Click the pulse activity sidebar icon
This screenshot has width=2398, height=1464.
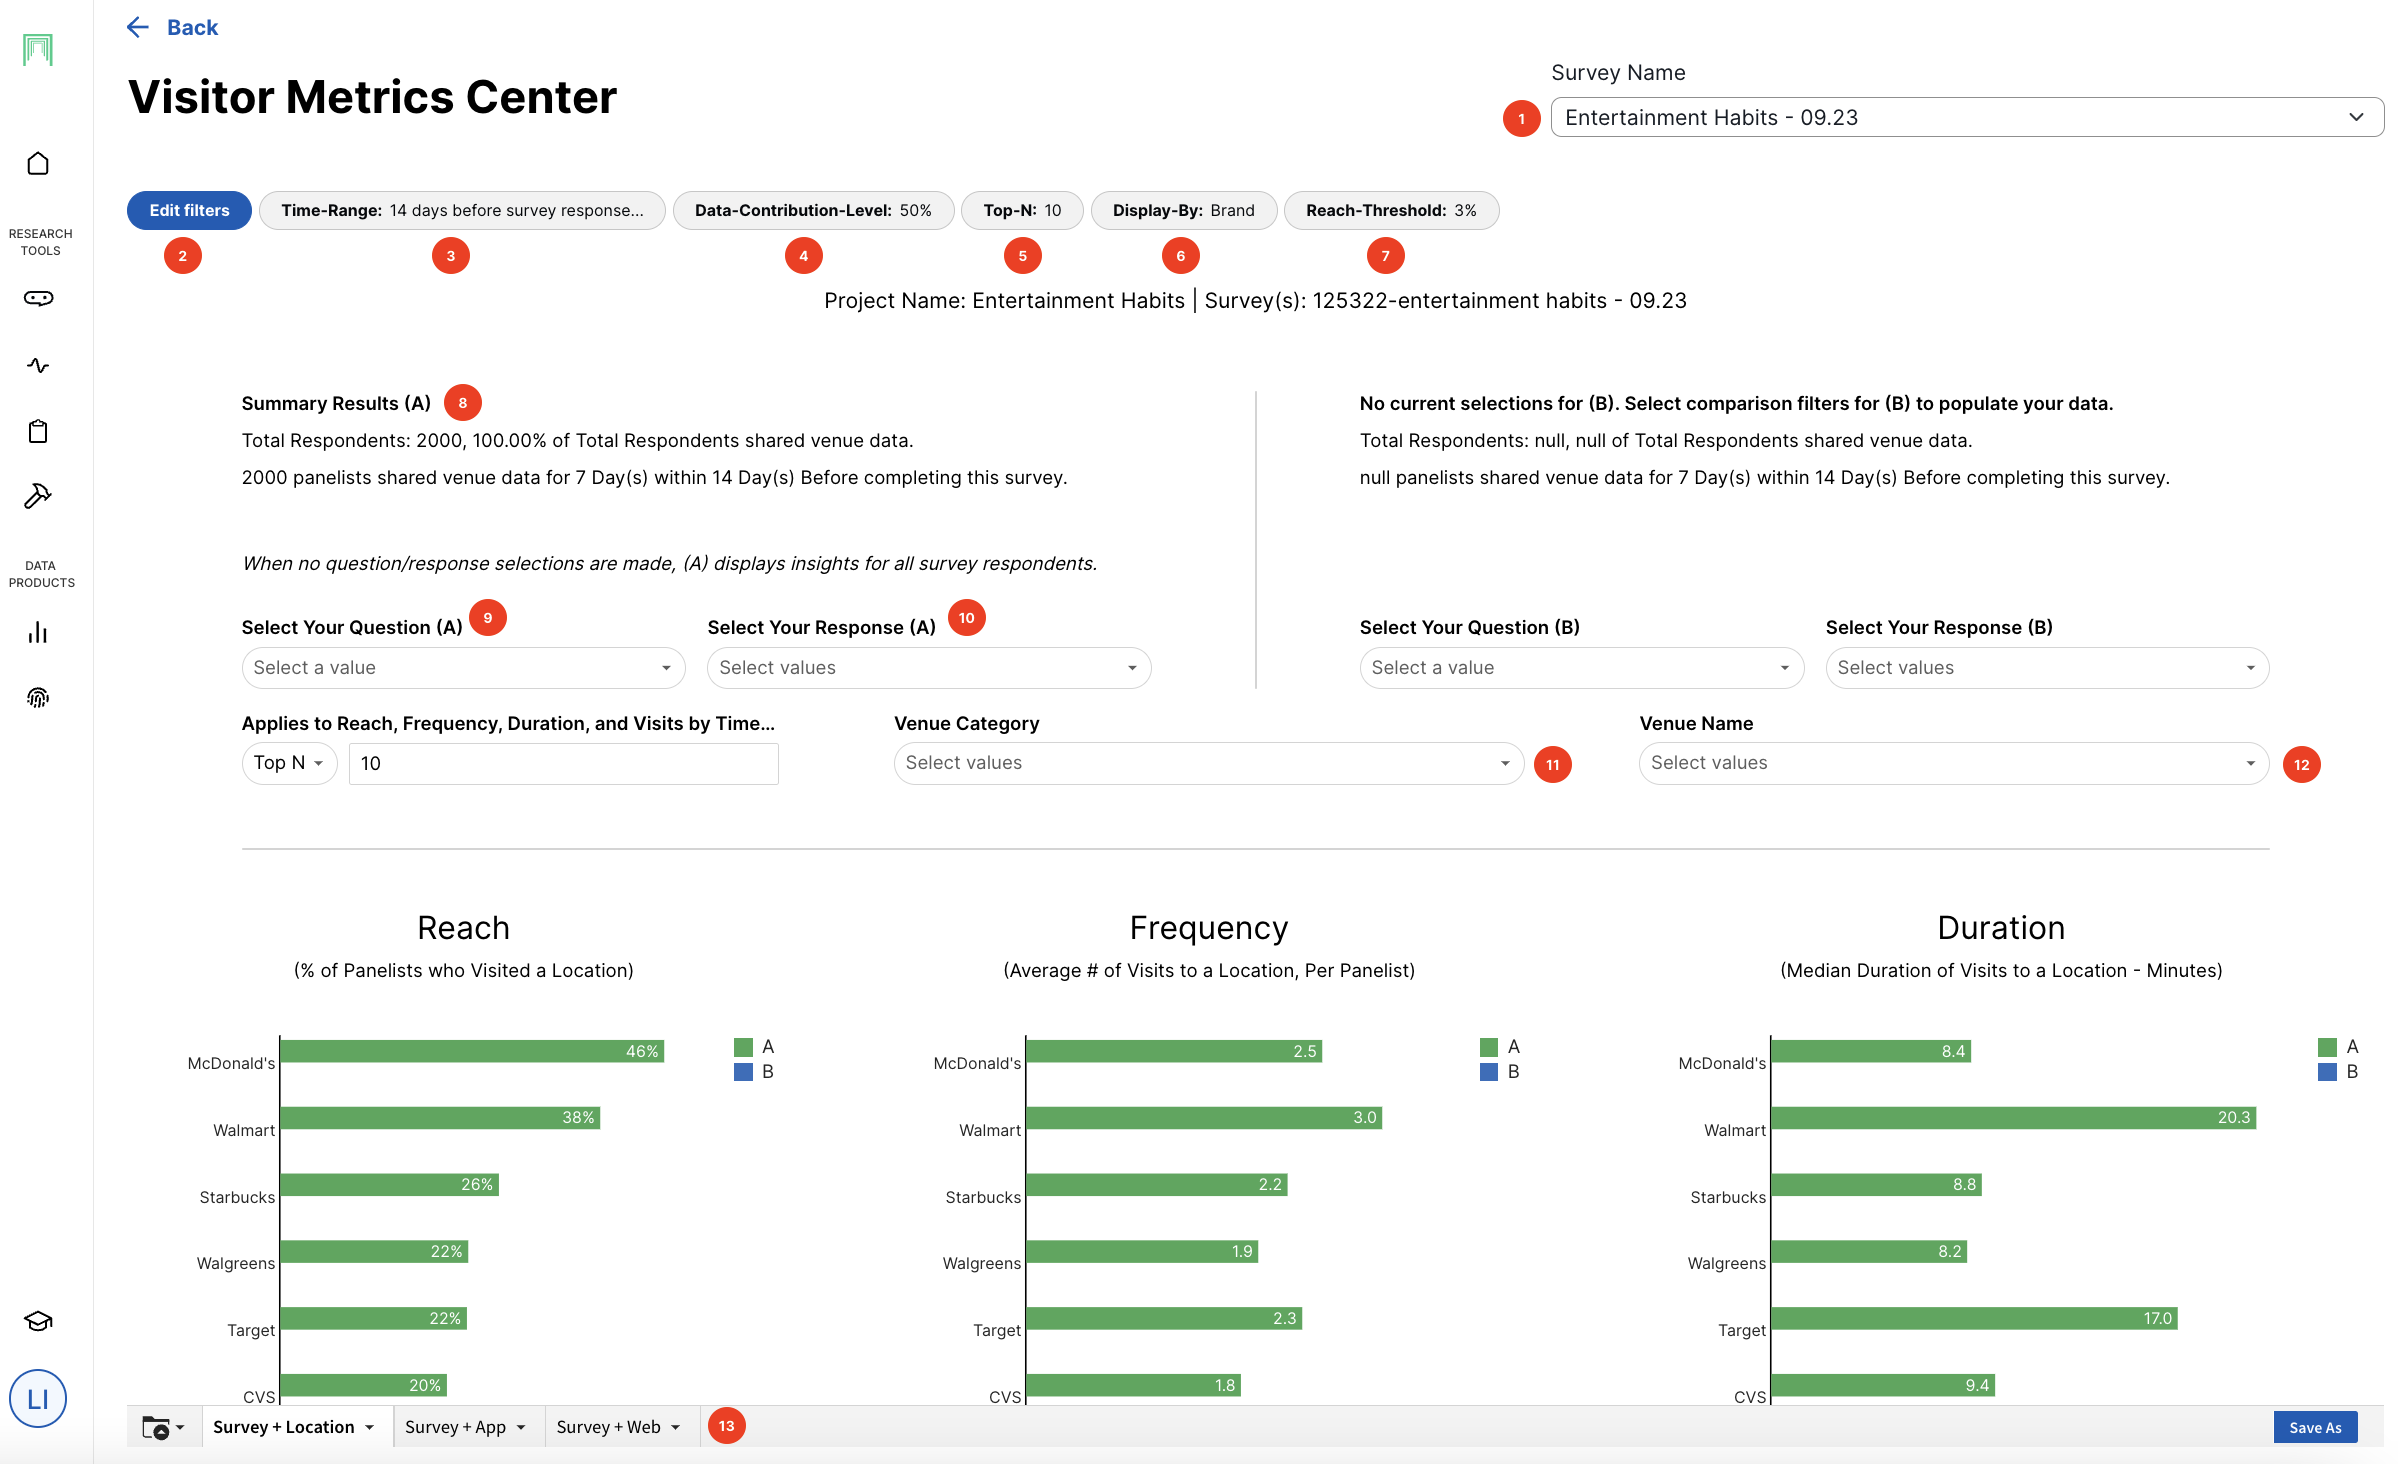tap(38, 365)
